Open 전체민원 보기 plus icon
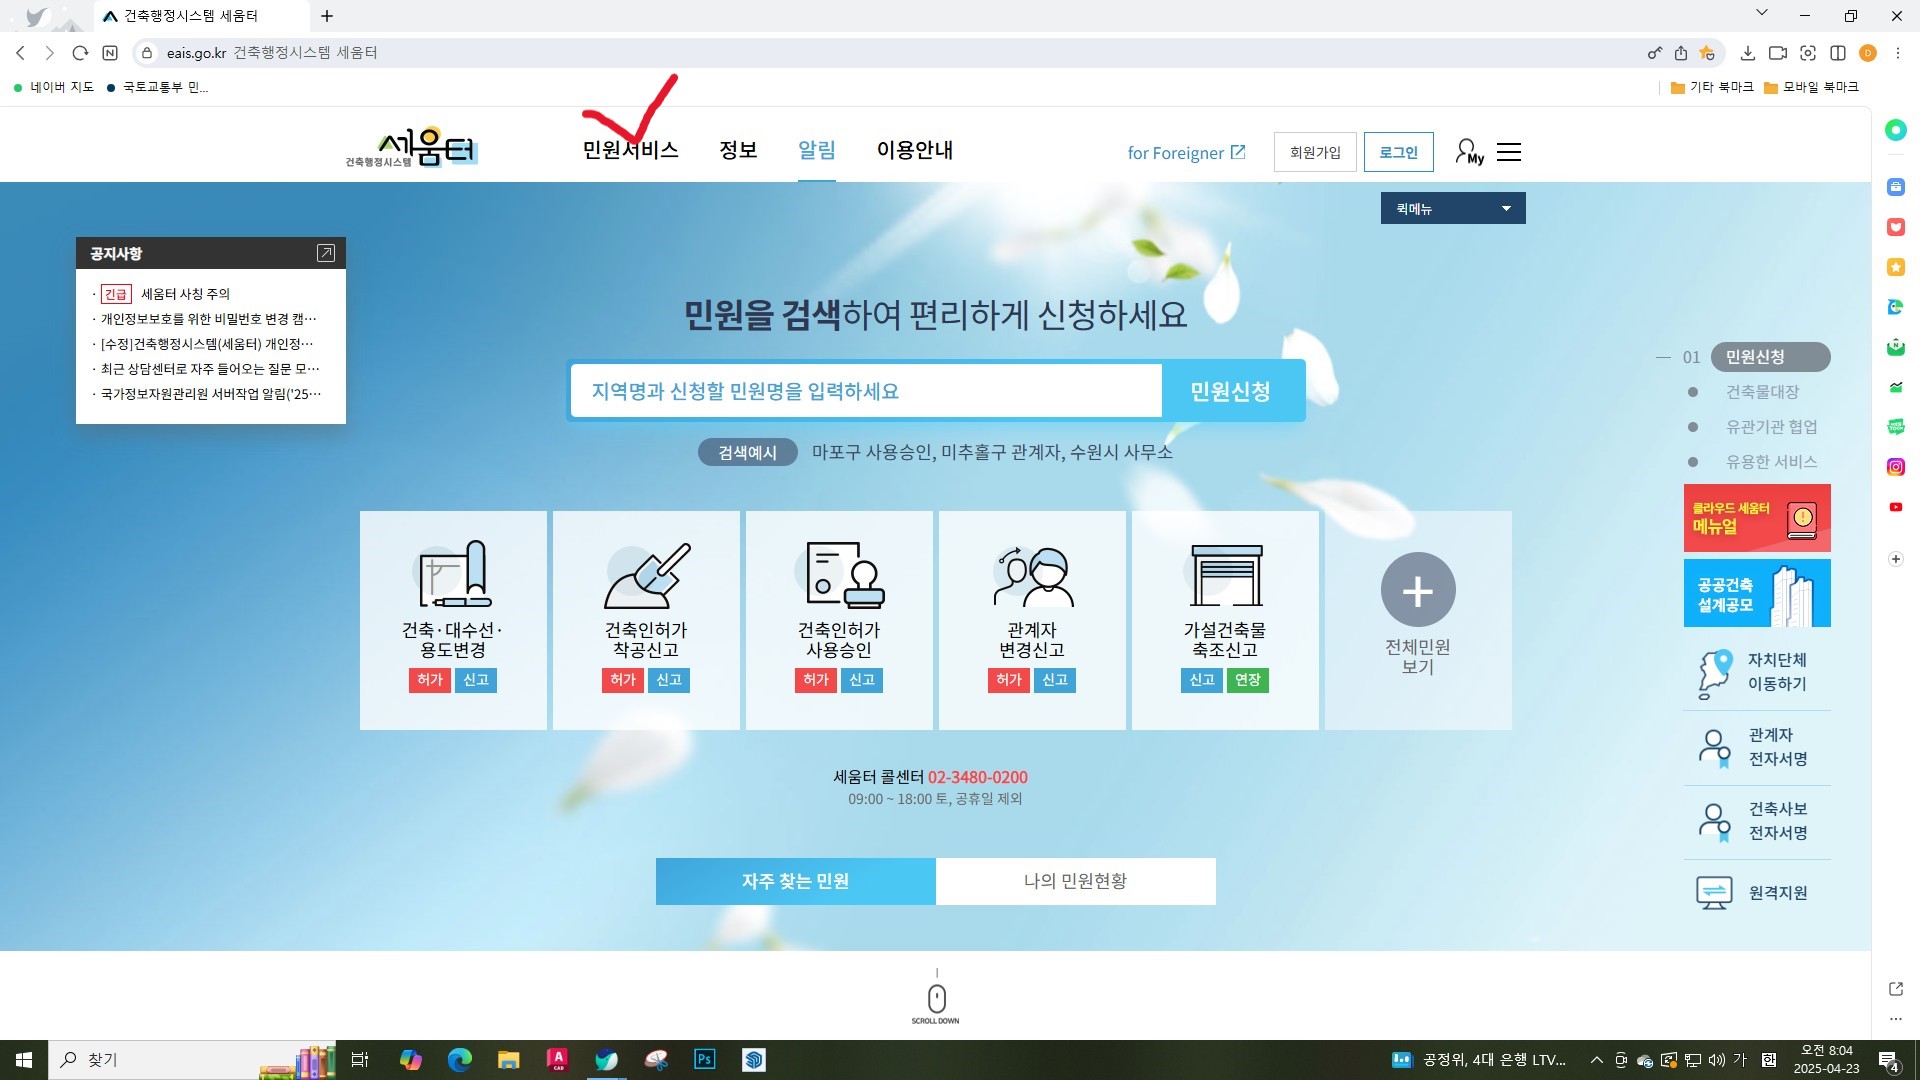Viewport: 1920px width, 1080px height. [x=1418, y=590]
